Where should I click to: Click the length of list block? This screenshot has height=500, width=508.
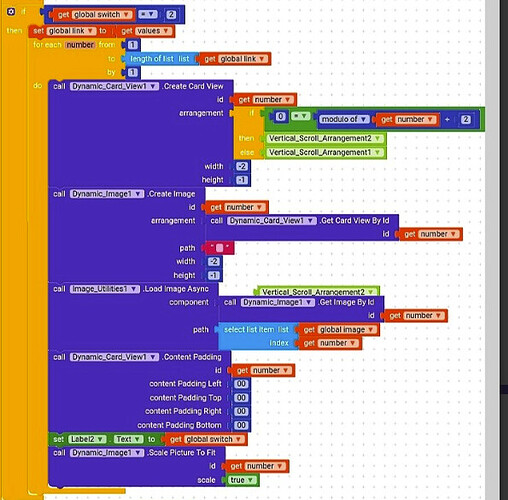click(160, 59)
